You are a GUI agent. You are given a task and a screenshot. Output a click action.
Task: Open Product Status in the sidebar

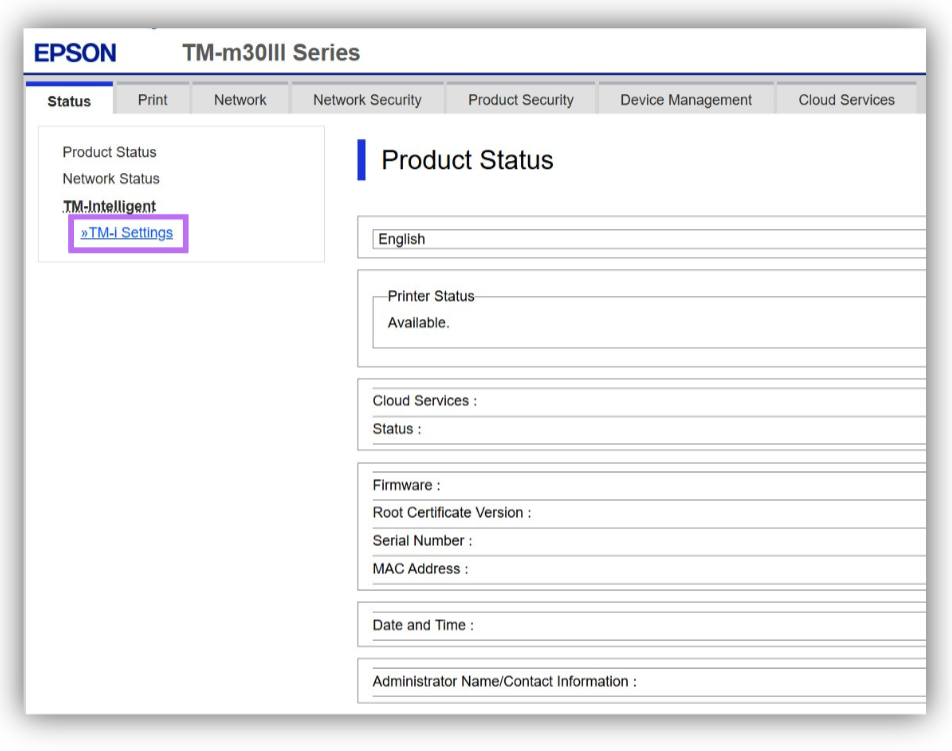[x=109, y=152]
